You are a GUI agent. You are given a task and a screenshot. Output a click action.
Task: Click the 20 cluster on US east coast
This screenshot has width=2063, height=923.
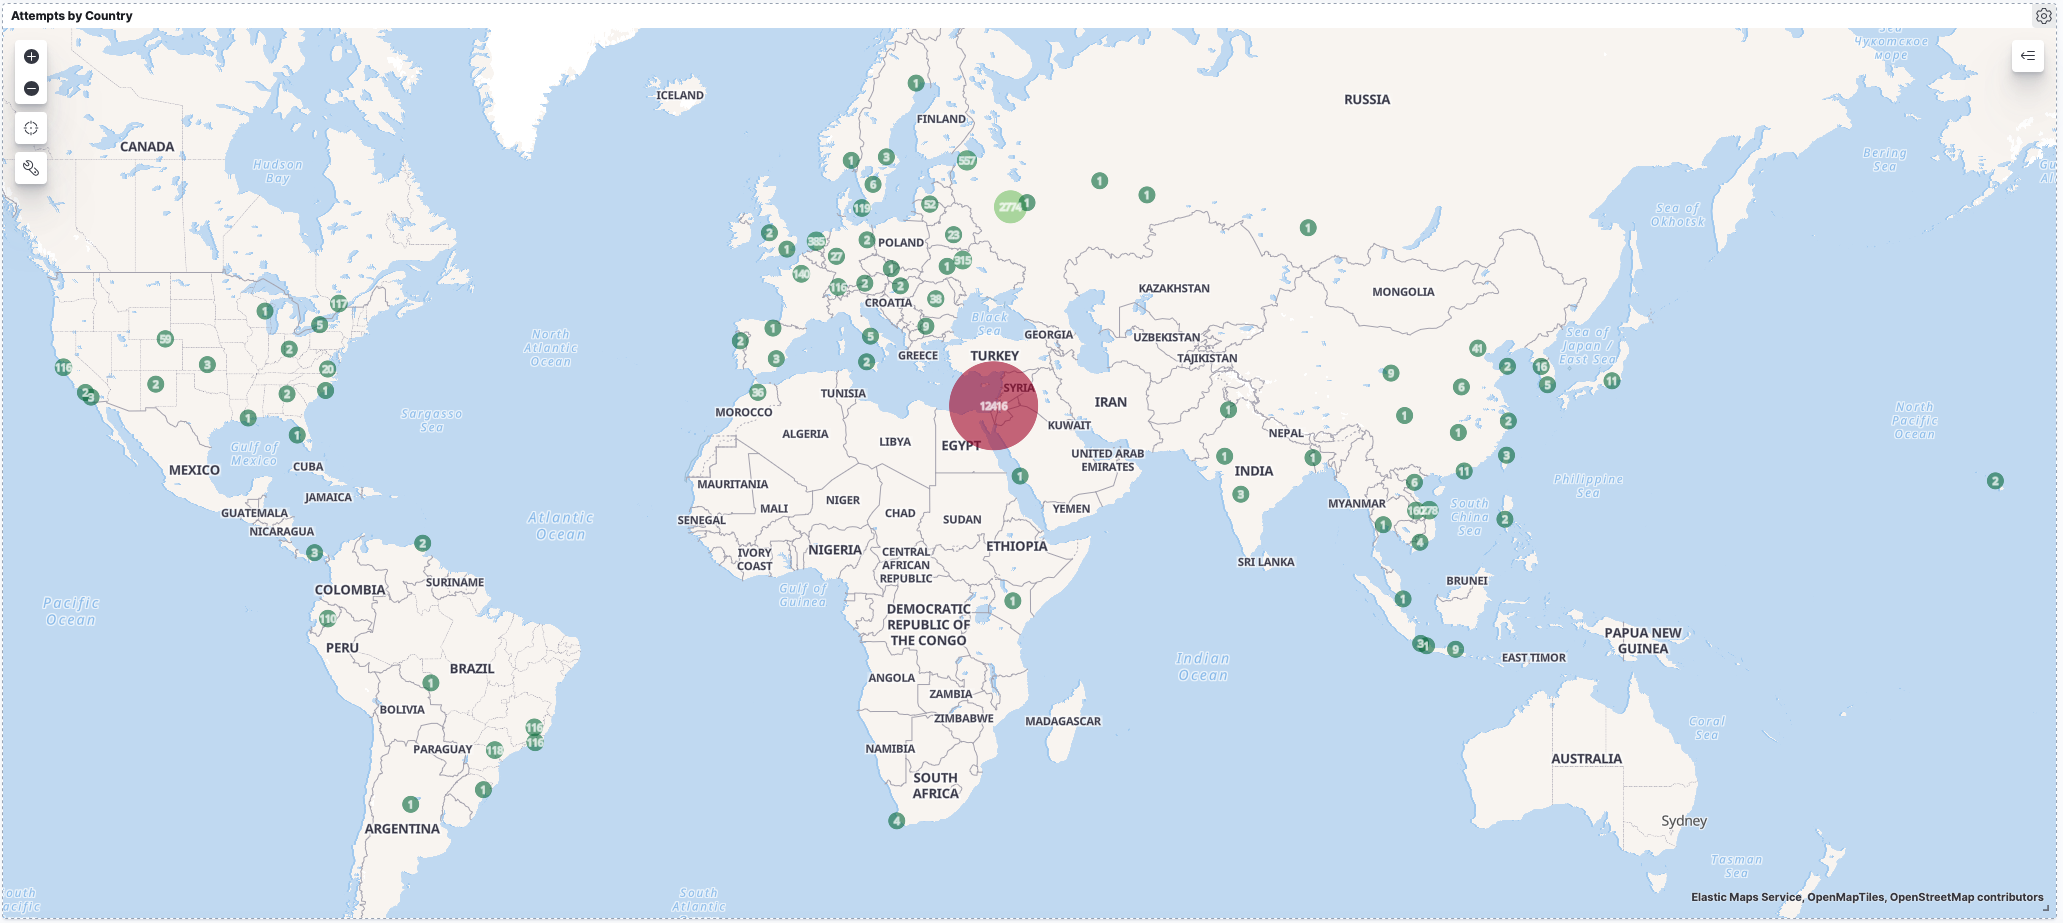(327, 369)
